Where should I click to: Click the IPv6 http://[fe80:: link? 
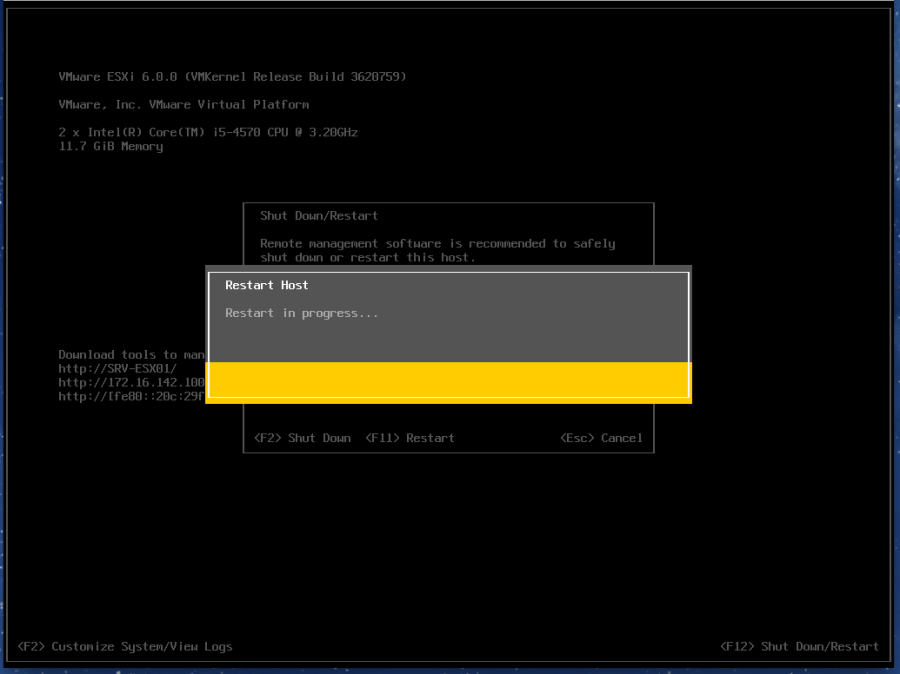[x=131, y=396]
